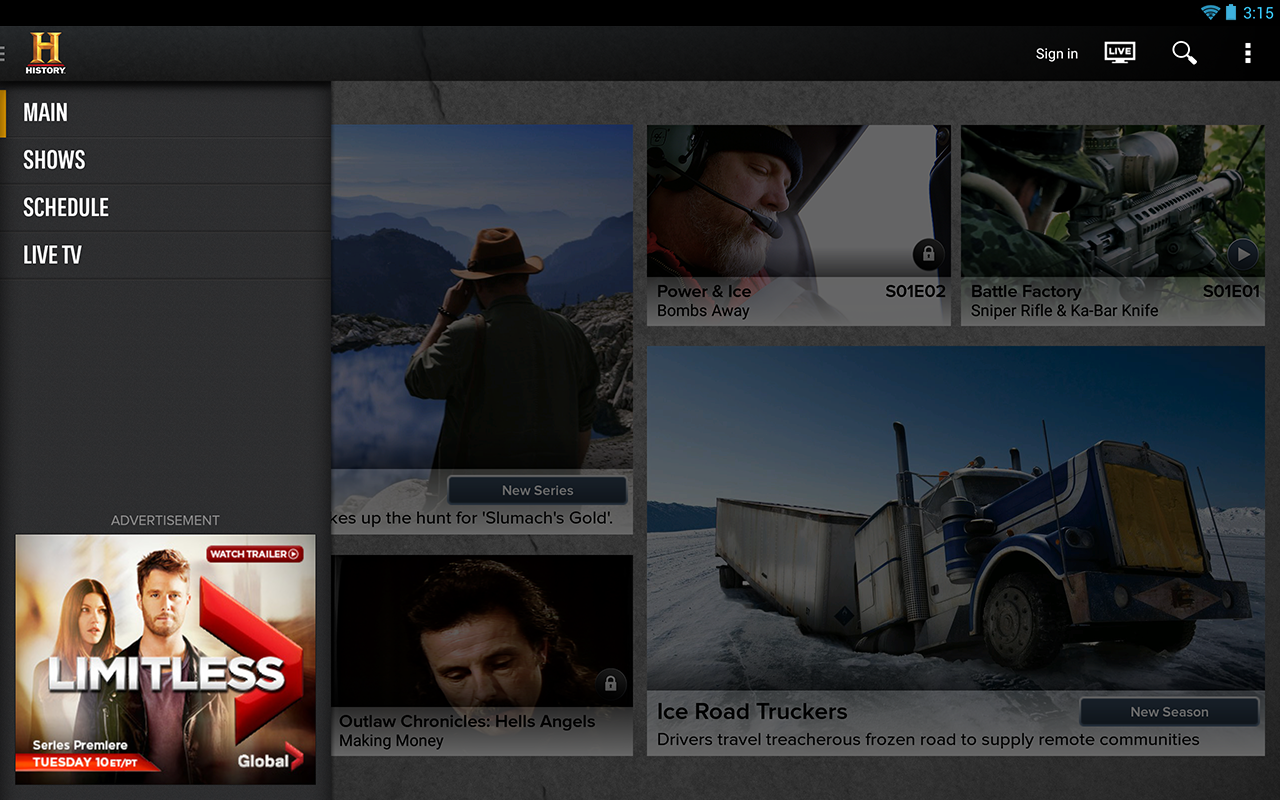Tap the Ice Road Truckers description text
1280x800 pixels.
pos(928,740)
